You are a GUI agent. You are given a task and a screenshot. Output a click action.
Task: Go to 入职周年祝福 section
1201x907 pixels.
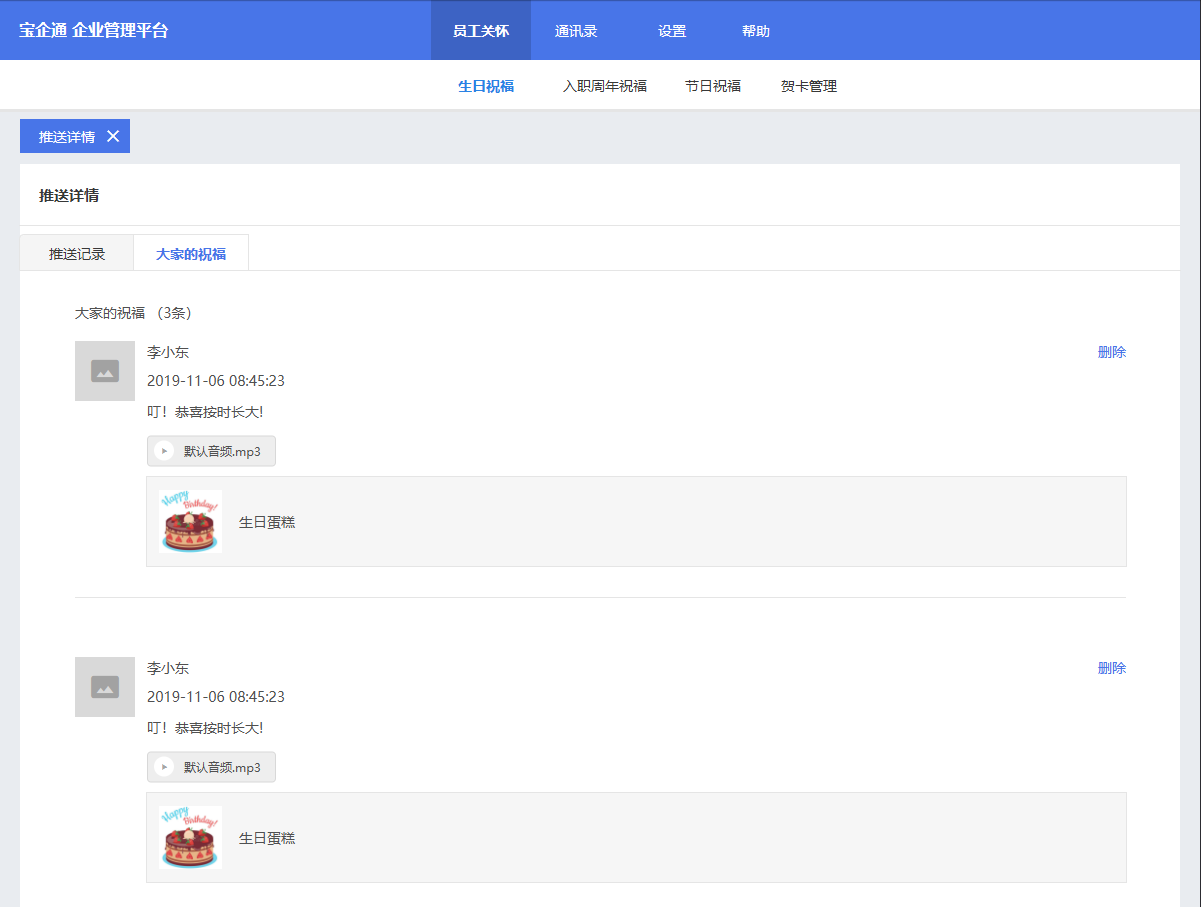pos(605,86)
